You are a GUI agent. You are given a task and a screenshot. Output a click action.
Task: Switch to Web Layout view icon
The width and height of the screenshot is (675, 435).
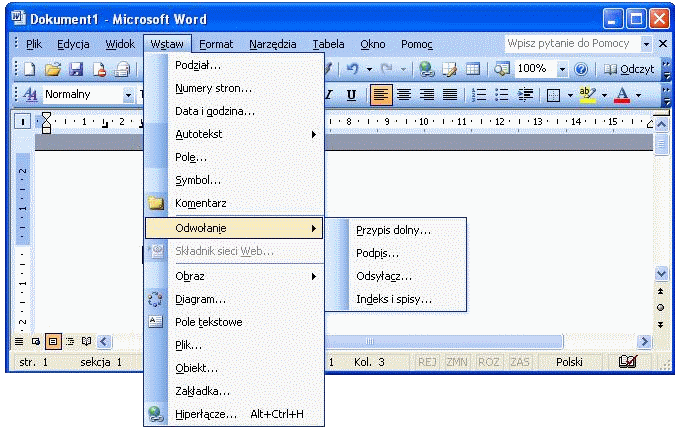tap(36, 342)
